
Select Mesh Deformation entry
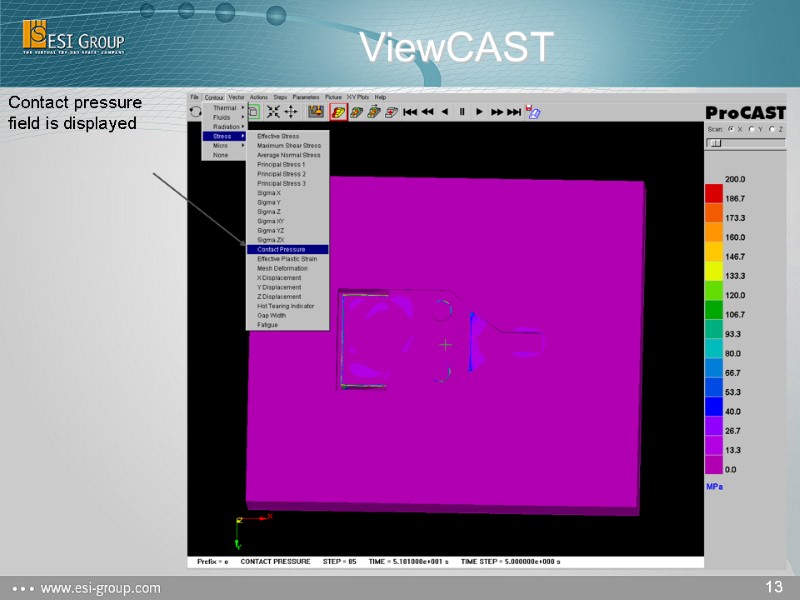point(288,268)
